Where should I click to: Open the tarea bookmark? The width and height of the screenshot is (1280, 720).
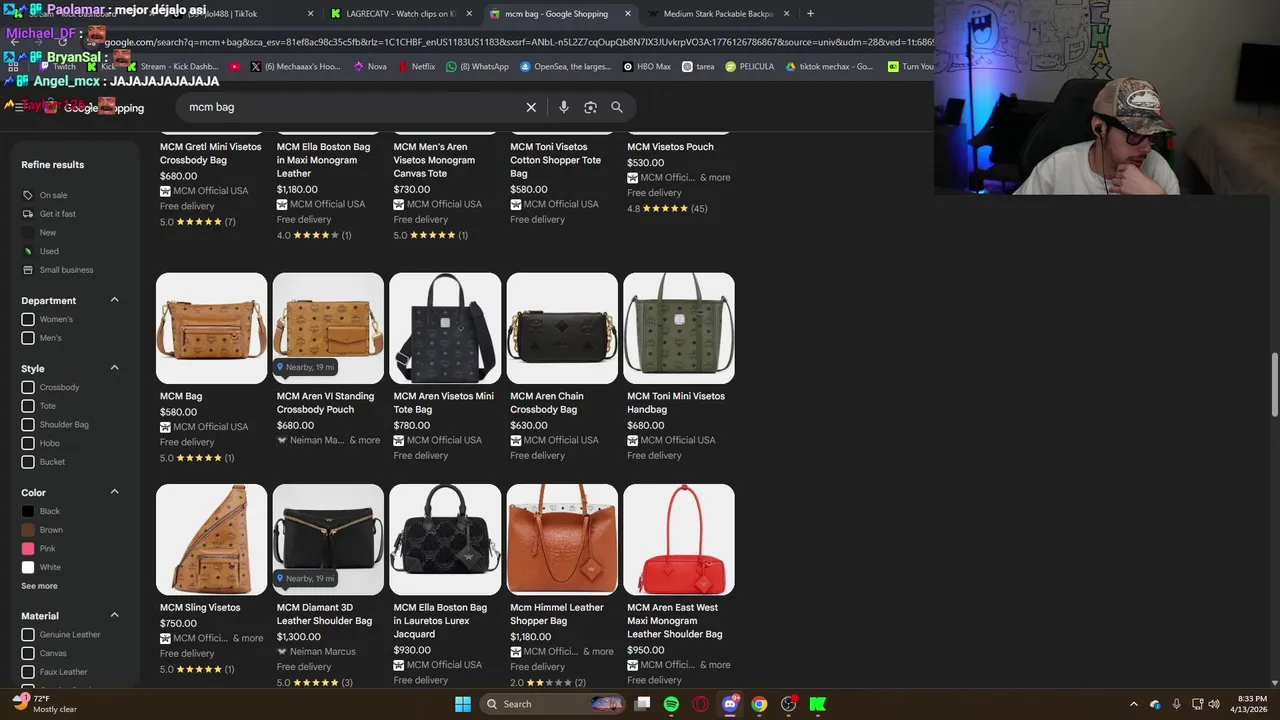698,67
